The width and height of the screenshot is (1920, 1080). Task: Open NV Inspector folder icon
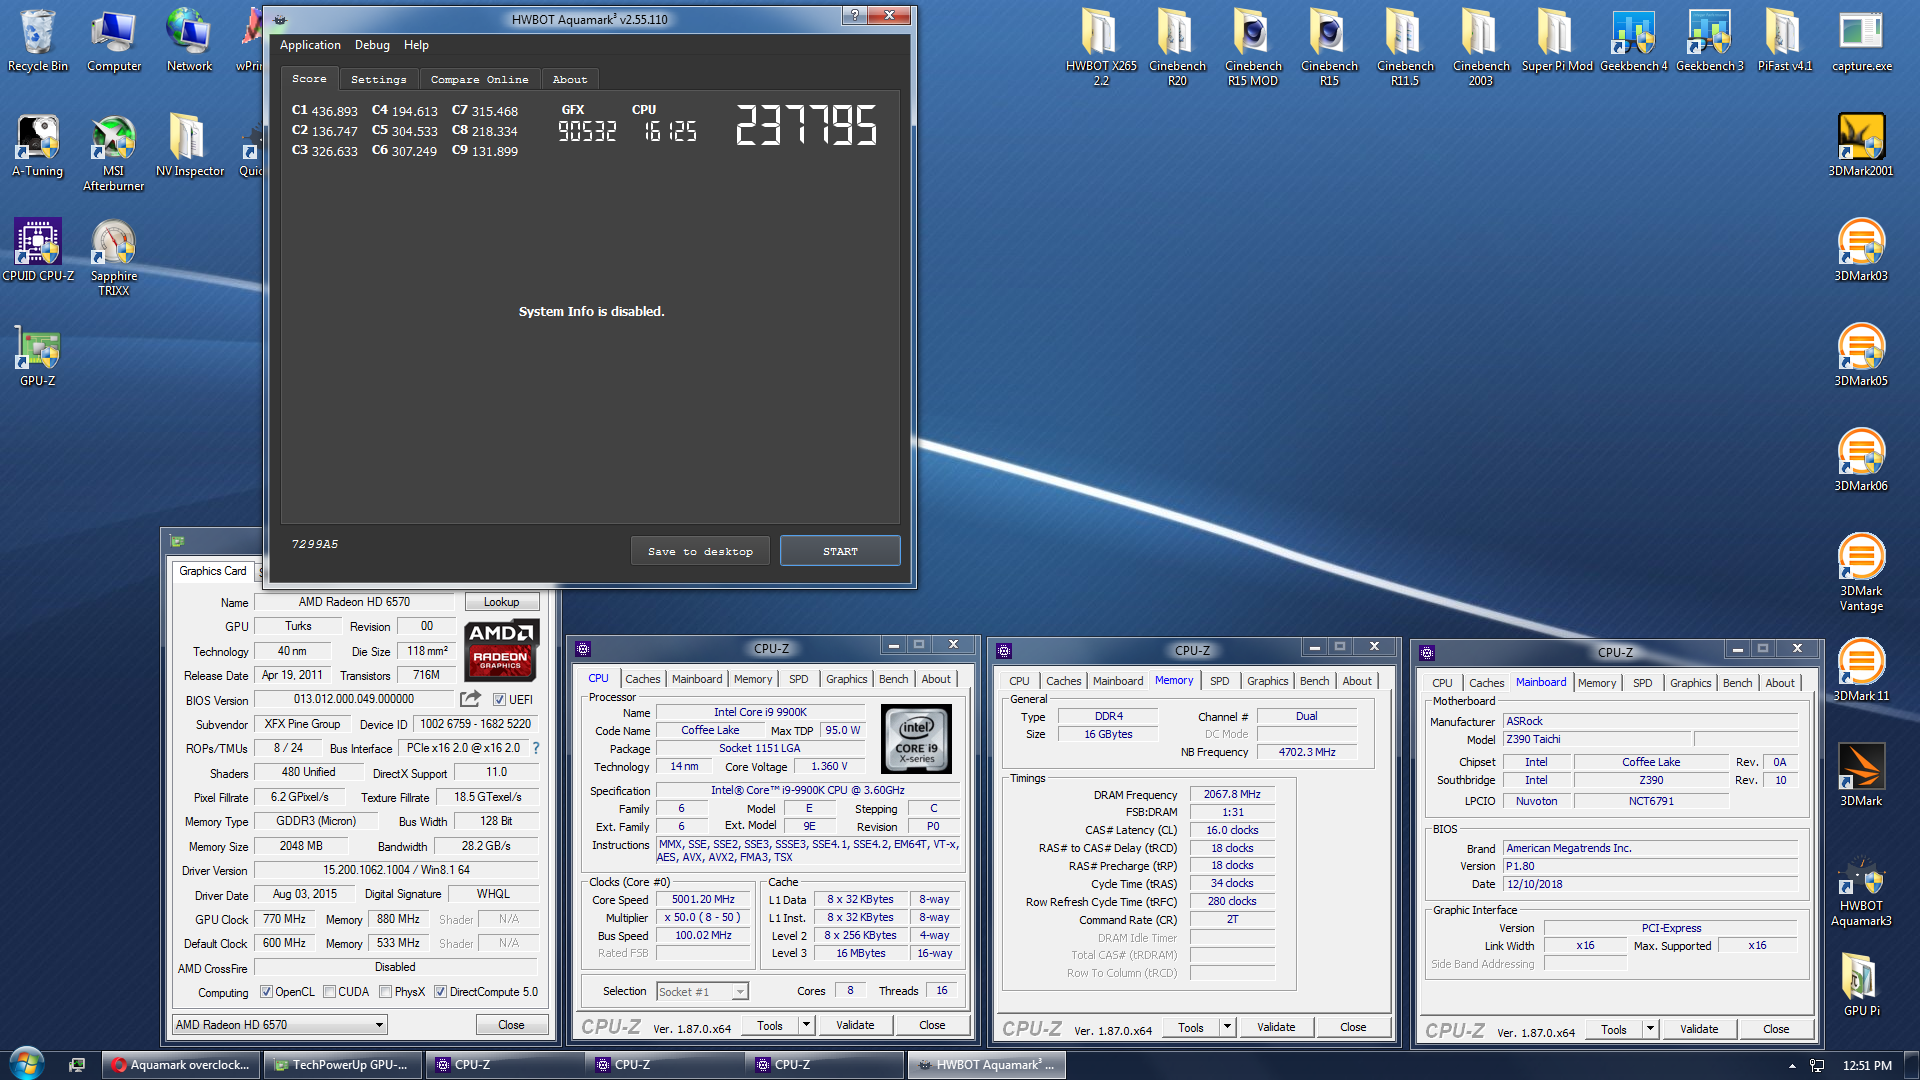click(x=189, y=145)
